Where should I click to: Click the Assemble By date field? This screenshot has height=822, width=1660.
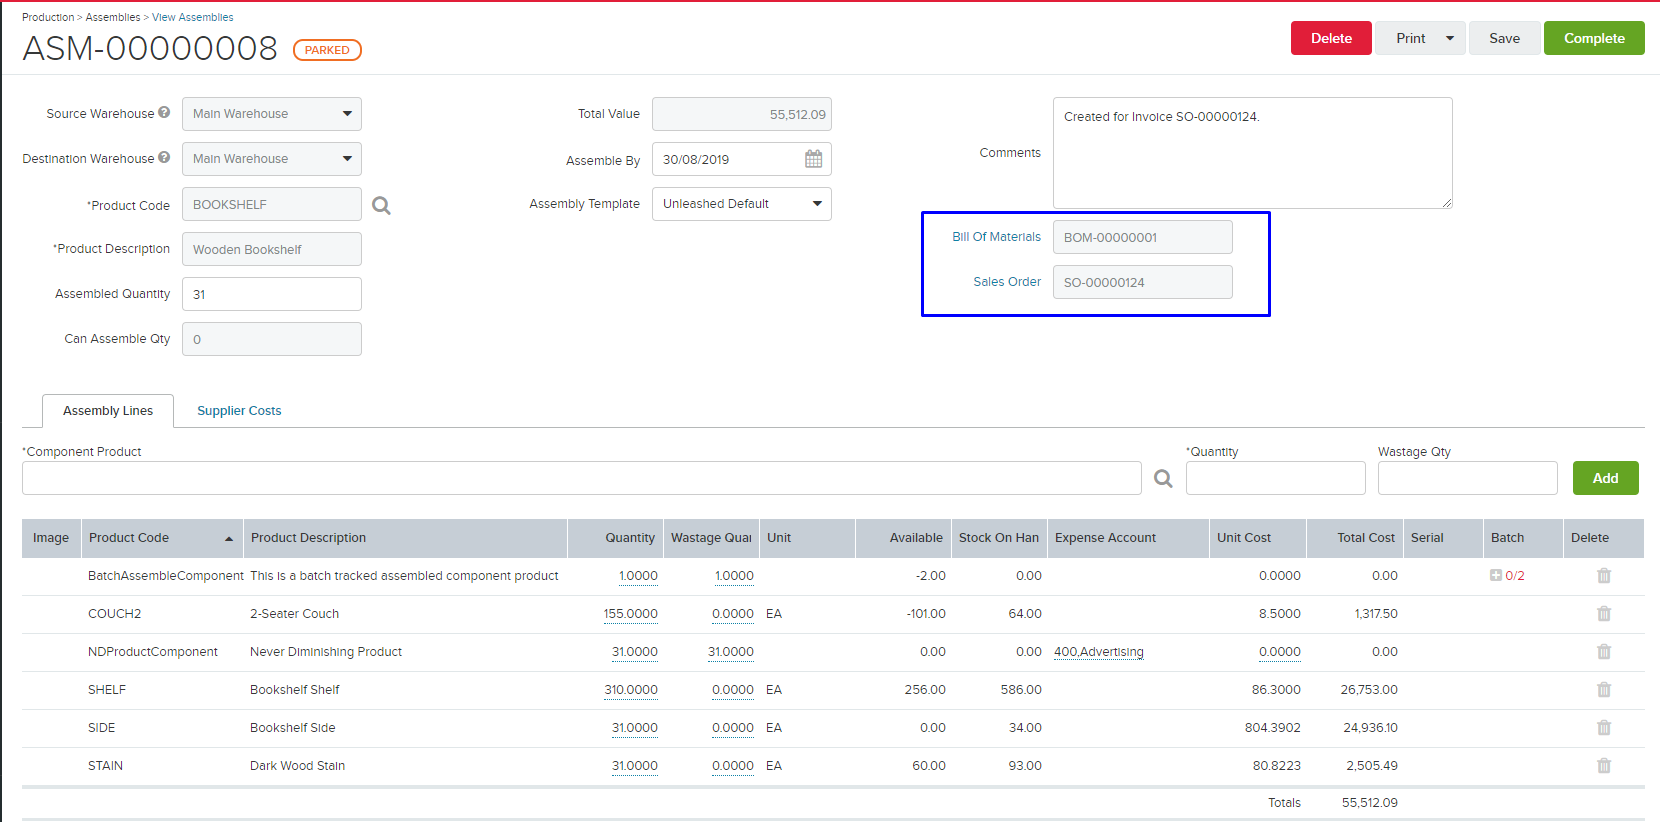tap(742, 159)
